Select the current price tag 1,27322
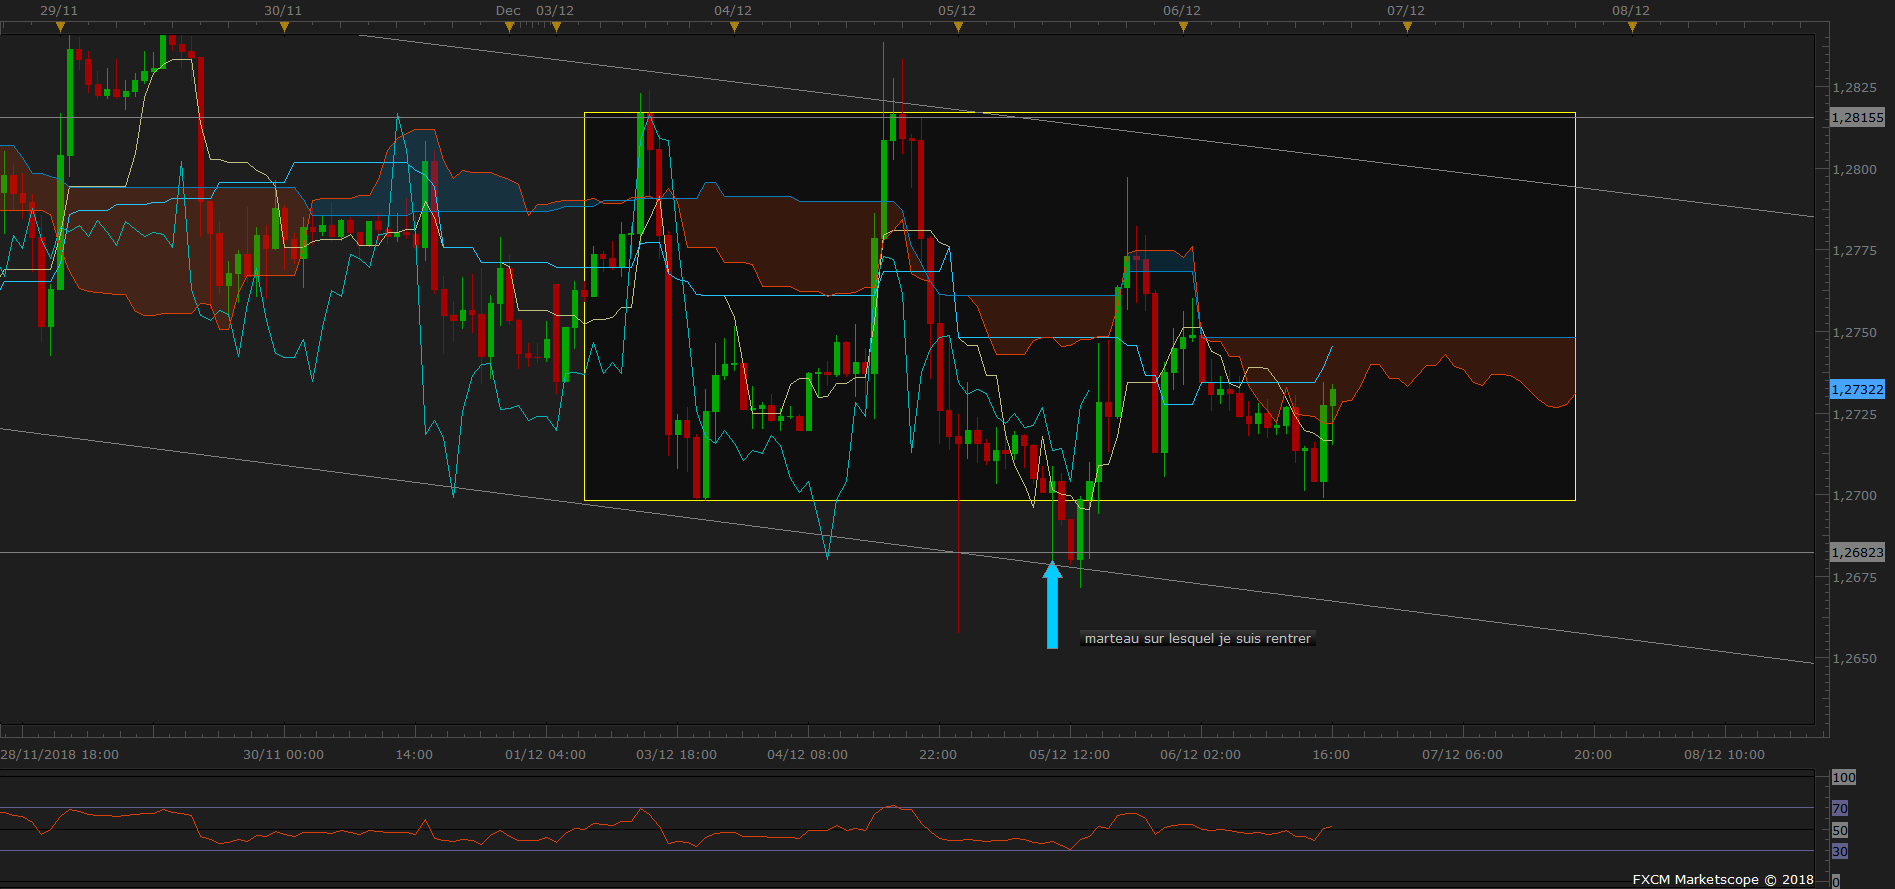 point(1857,389)
